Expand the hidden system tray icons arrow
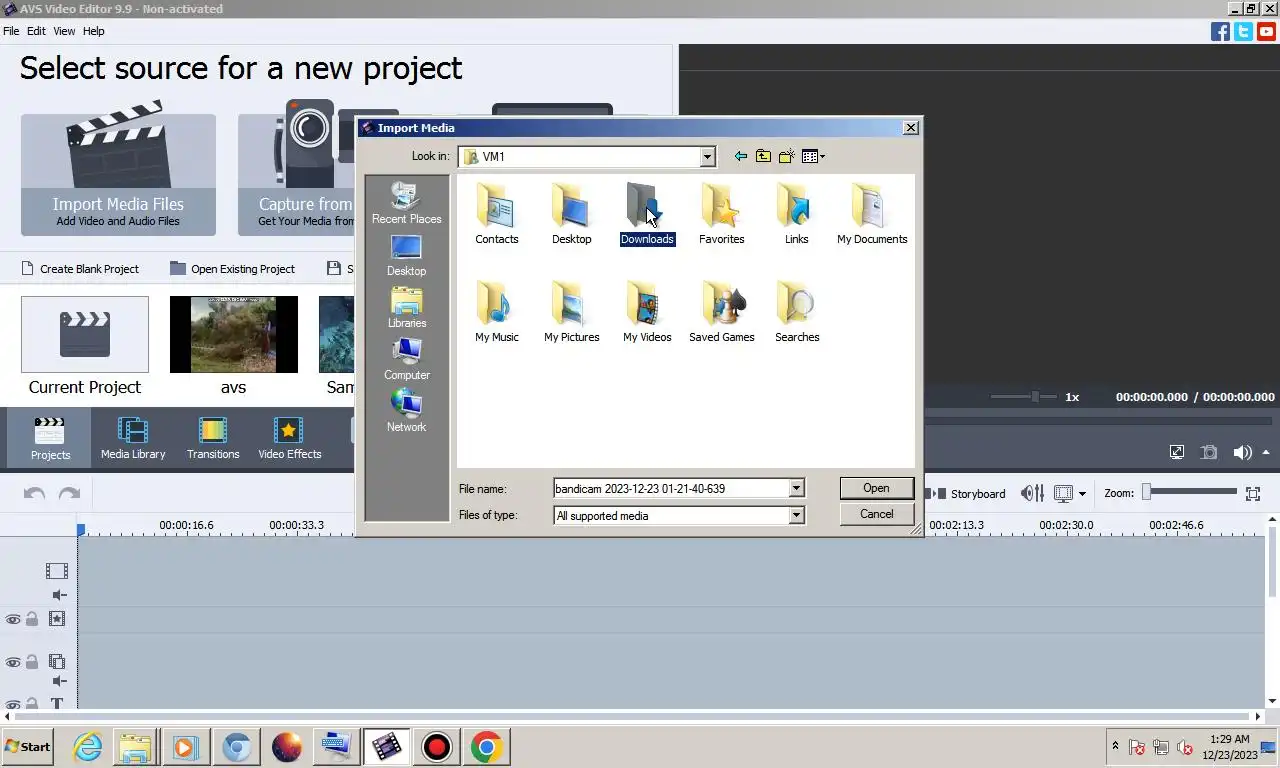This screenshot has width=1280, height=768. 1115,746
